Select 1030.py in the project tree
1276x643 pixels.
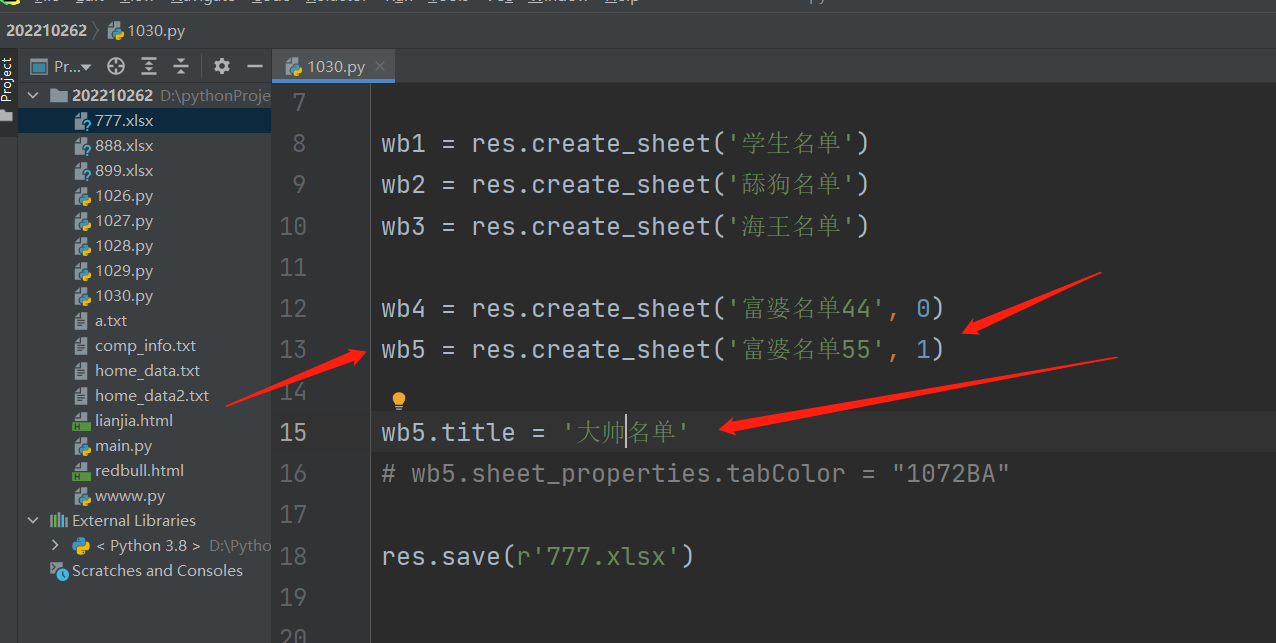124,295
